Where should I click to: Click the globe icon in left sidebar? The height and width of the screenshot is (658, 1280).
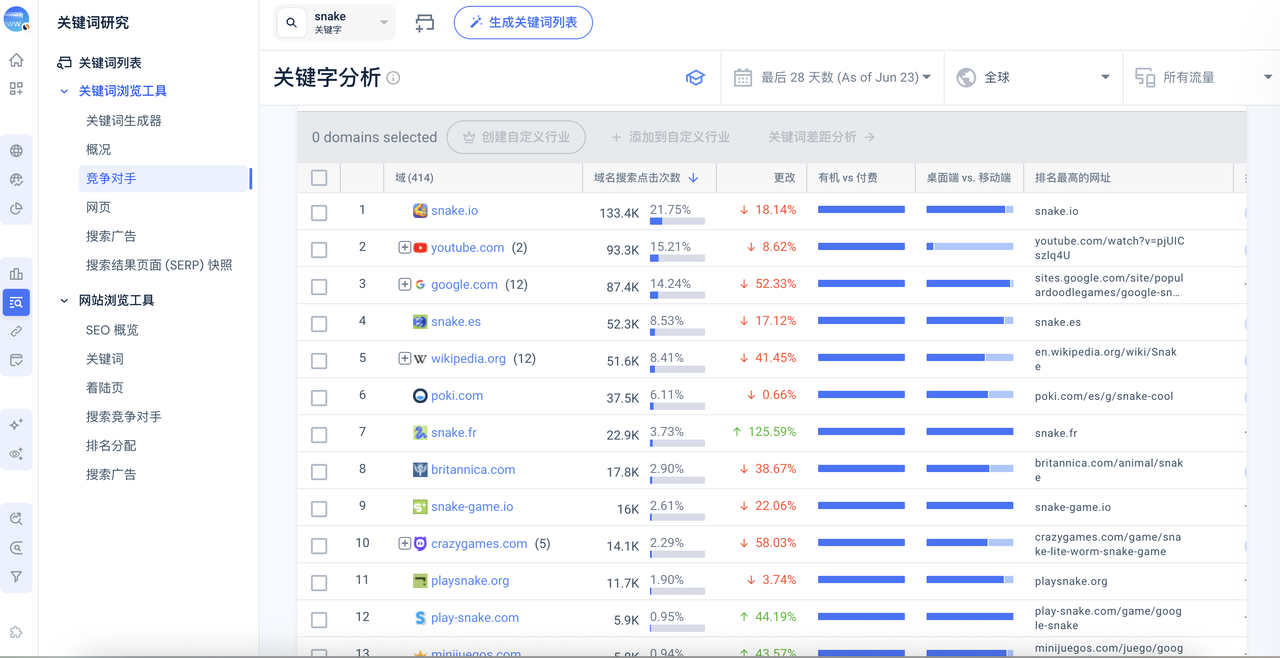pos(16,151)
